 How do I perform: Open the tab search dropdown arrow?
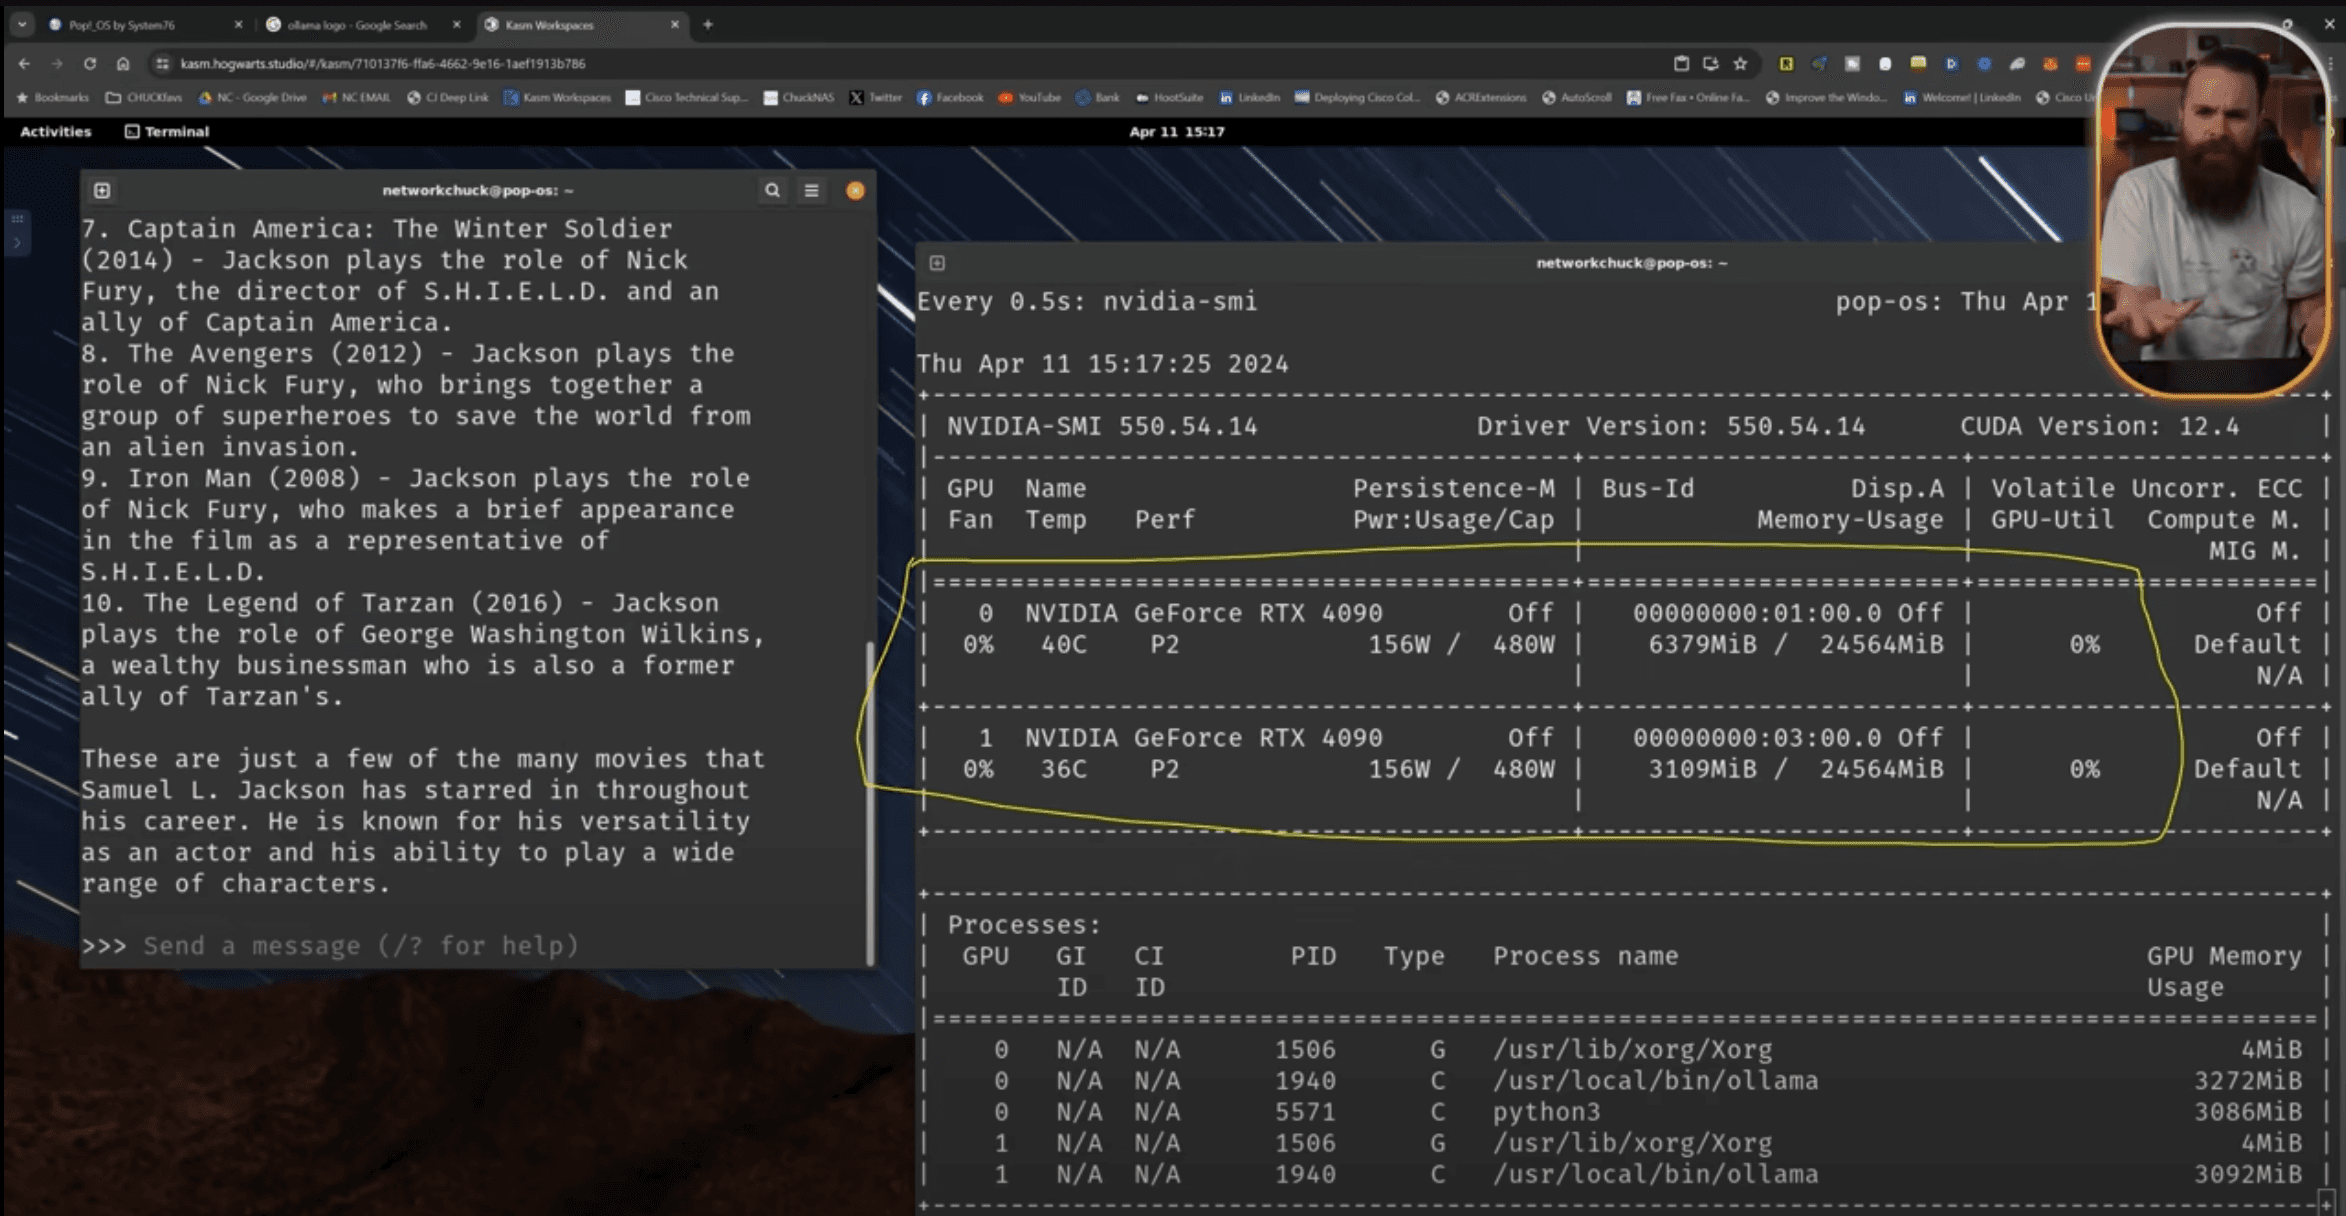click(x=22, y=24)
